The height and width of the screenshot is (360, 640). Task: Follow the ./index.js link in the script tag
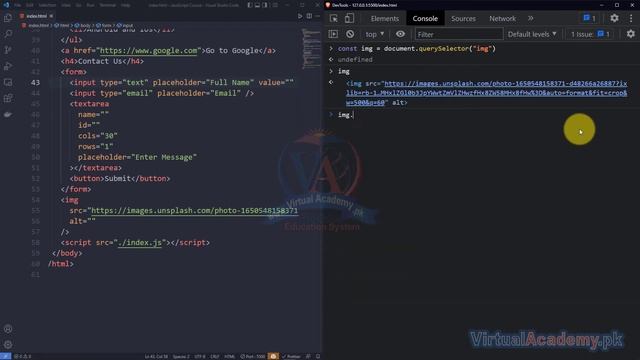click(x=140, y=242)
